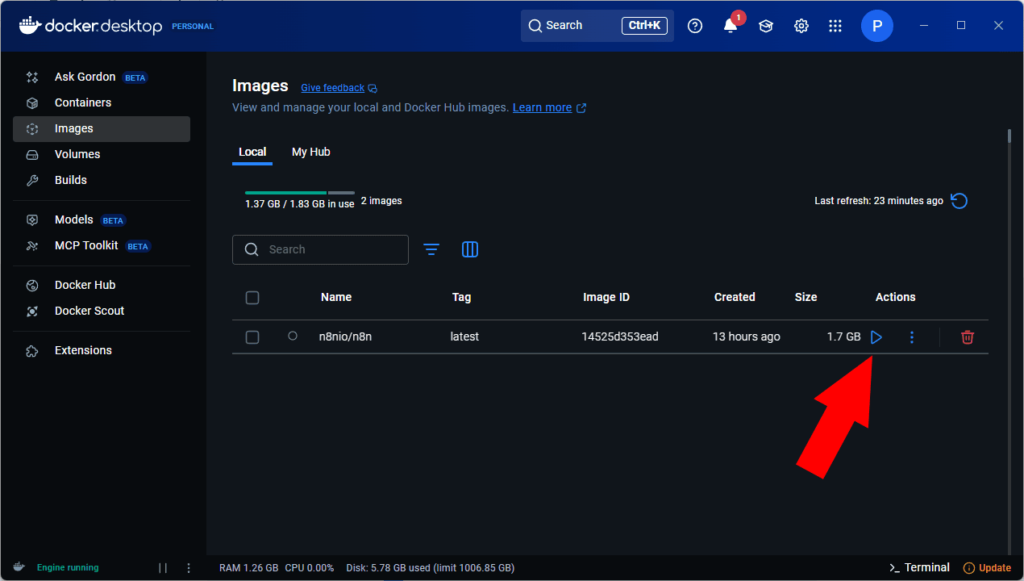1024x581 pixels.
Task: Sort by the Created column header
Action: [734, 297]
